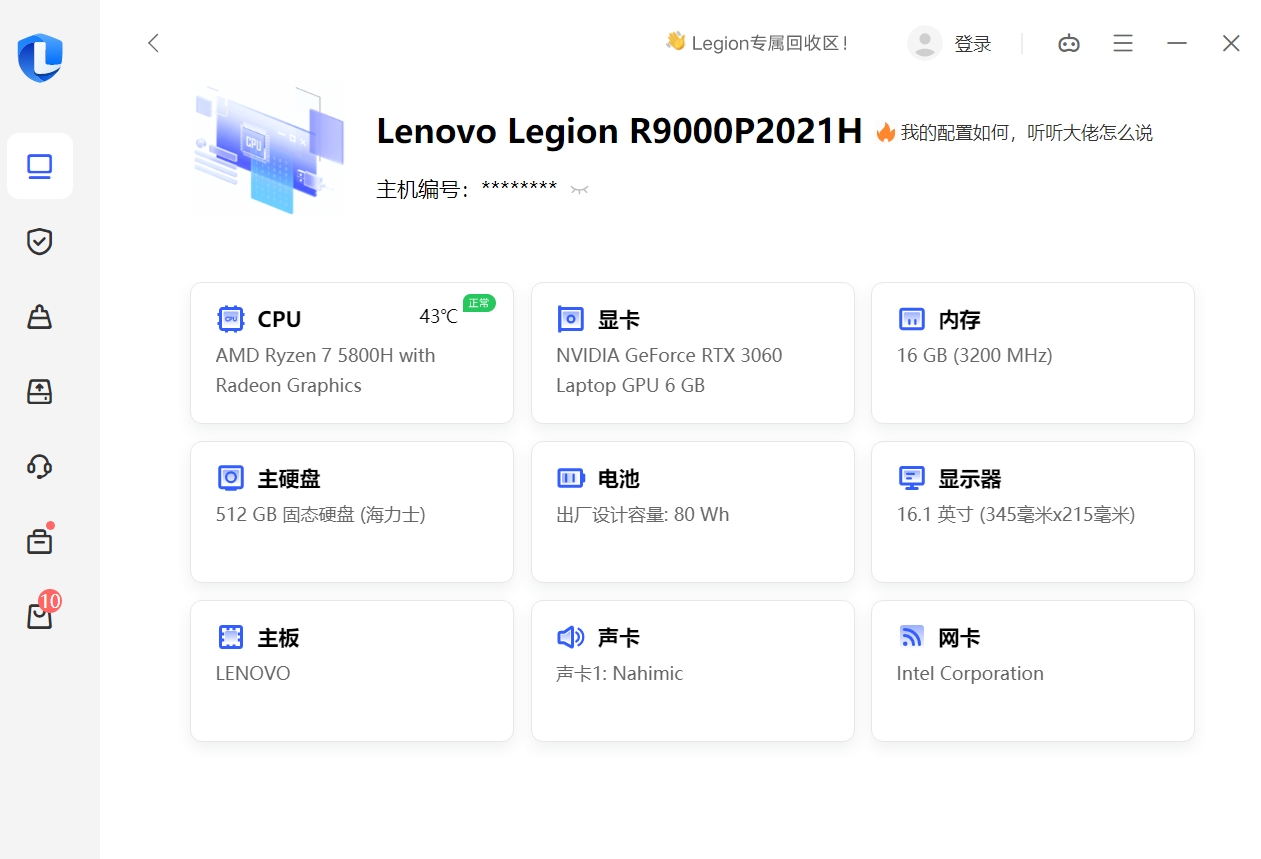Go back using the left arrow
Screen dimensions: 1261x859
click(x=153, y=43)
